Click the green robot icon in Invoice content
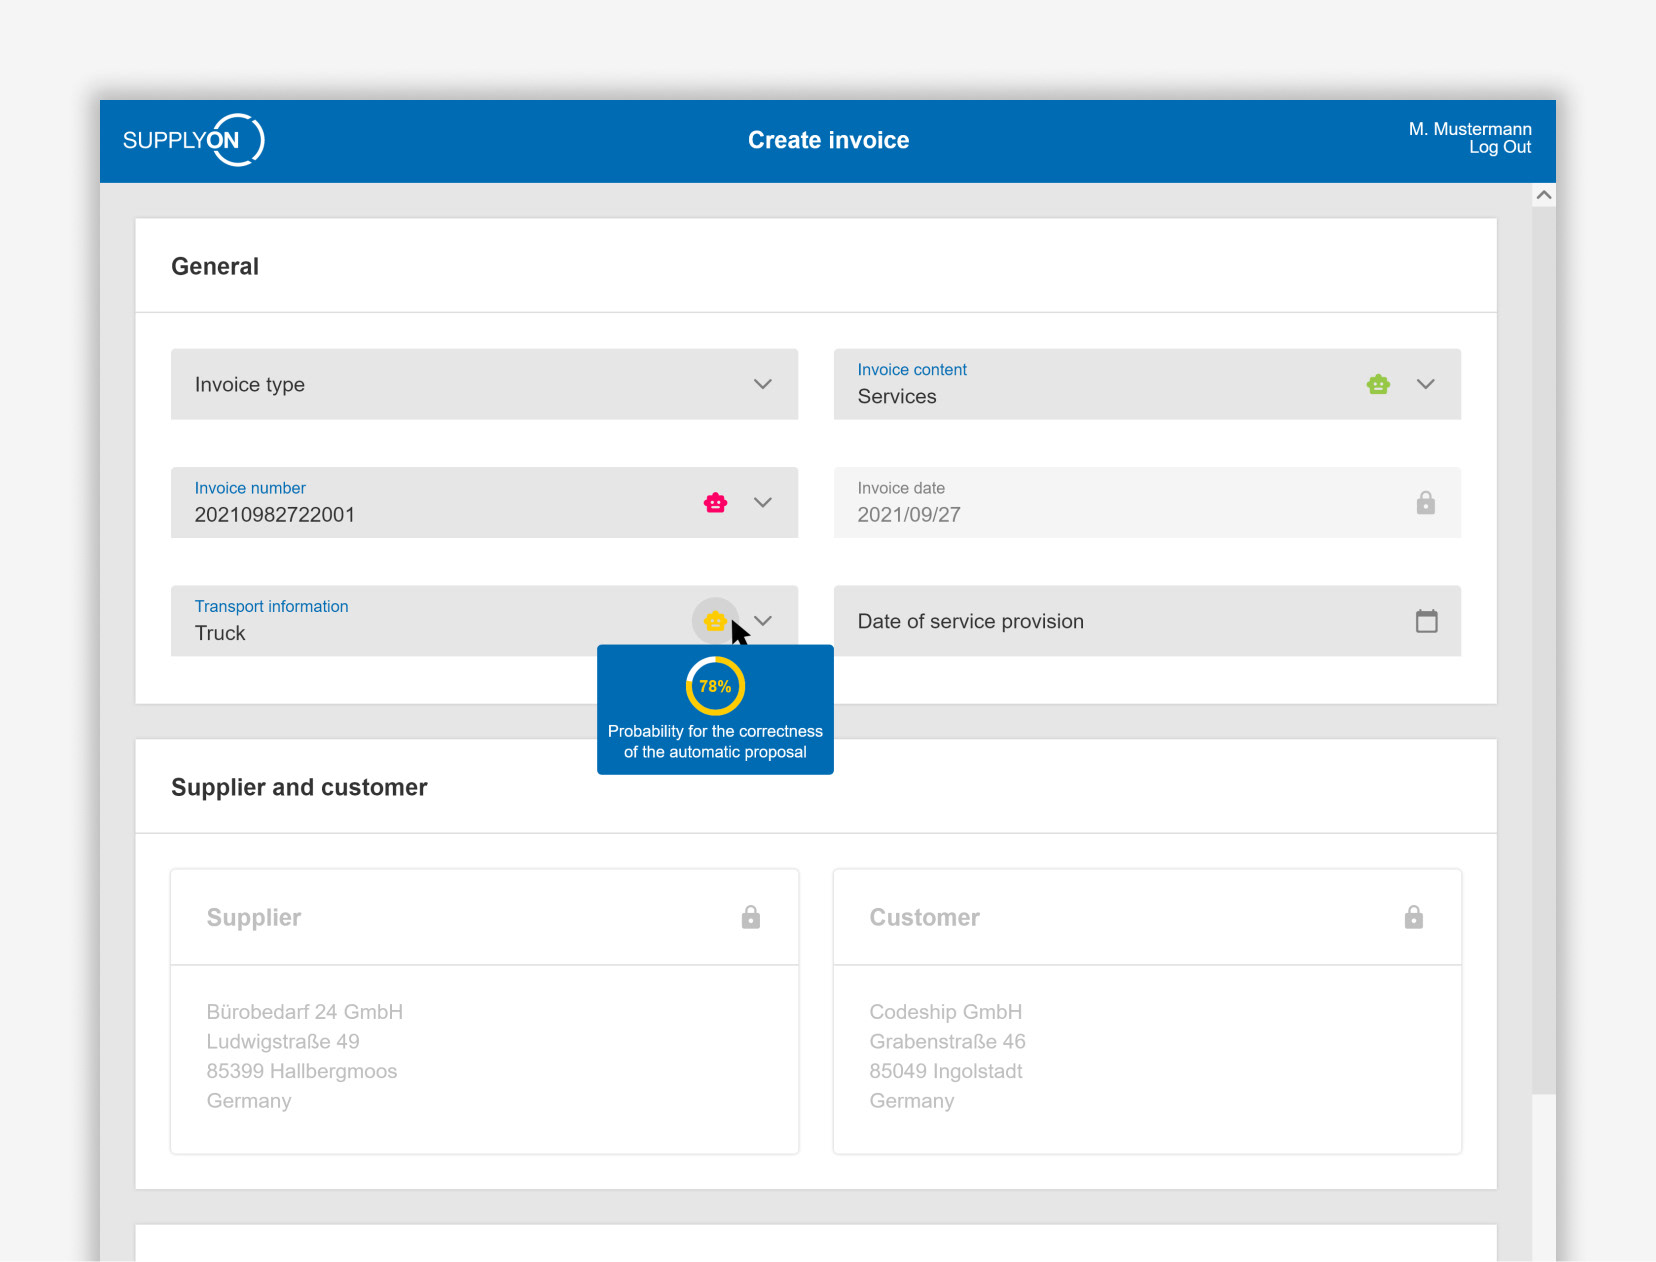 1378,384
